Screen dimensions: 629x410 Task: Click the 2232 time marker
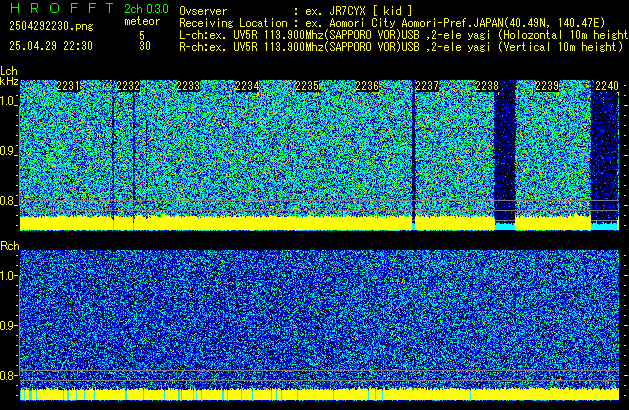pyautogui.click(x=128, y=86)
